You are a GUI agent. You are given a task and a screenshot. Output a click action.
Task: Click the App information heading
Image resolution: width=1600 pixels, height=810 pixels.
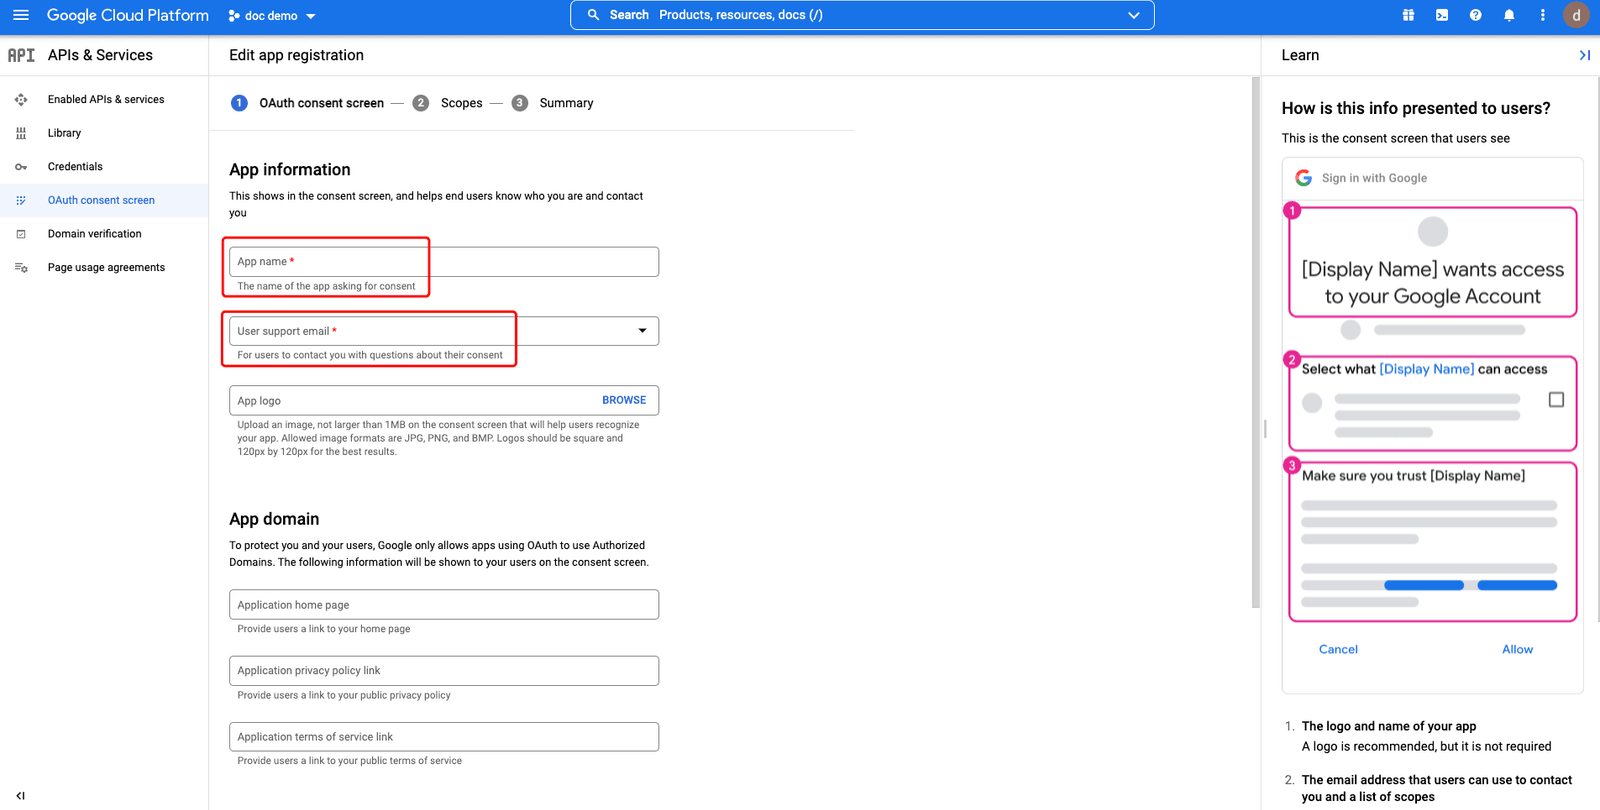(290, 170)
